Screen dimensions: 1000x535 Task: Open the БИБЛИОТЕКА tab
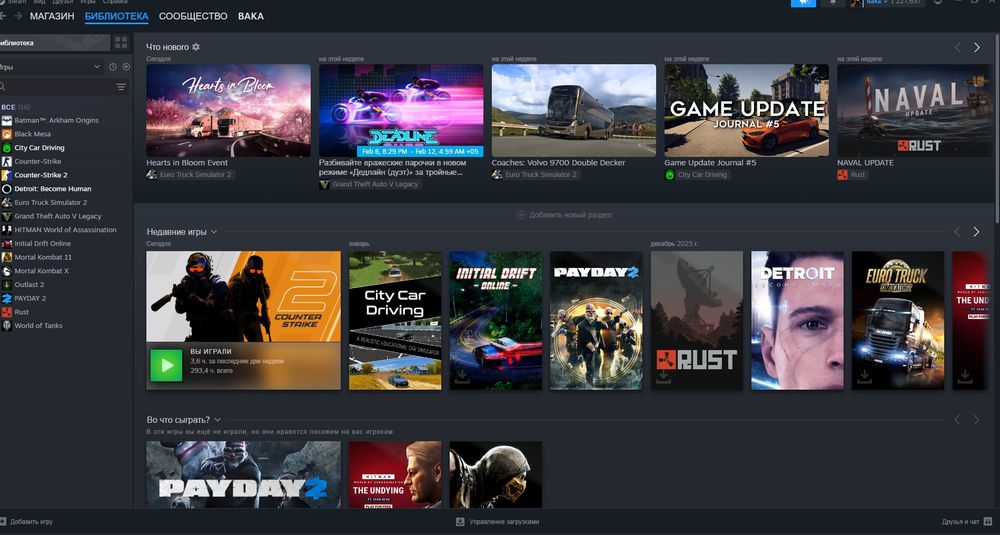(117, 16)
